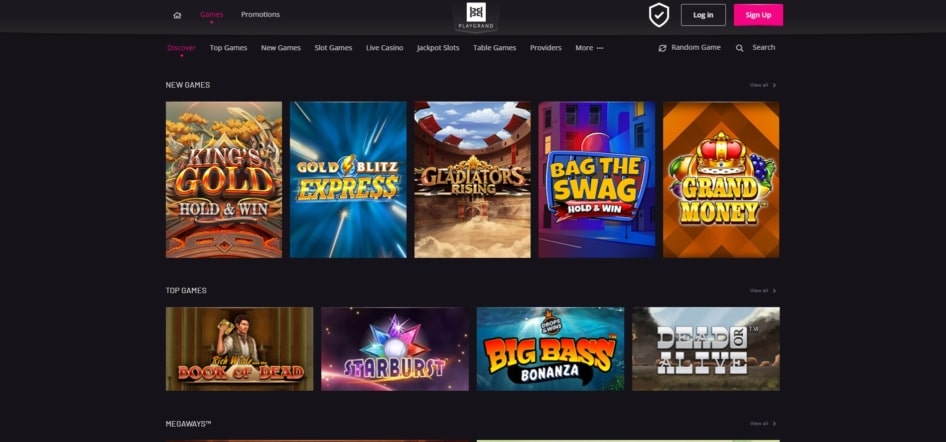View all Megaways games
Viewport: 946px width, 442px height.
coord(763,424)
